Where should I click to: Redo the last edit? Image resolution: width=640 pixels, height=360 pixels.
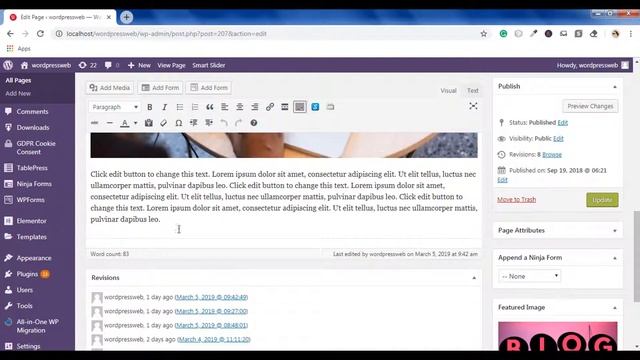click(x=238, y=123)
